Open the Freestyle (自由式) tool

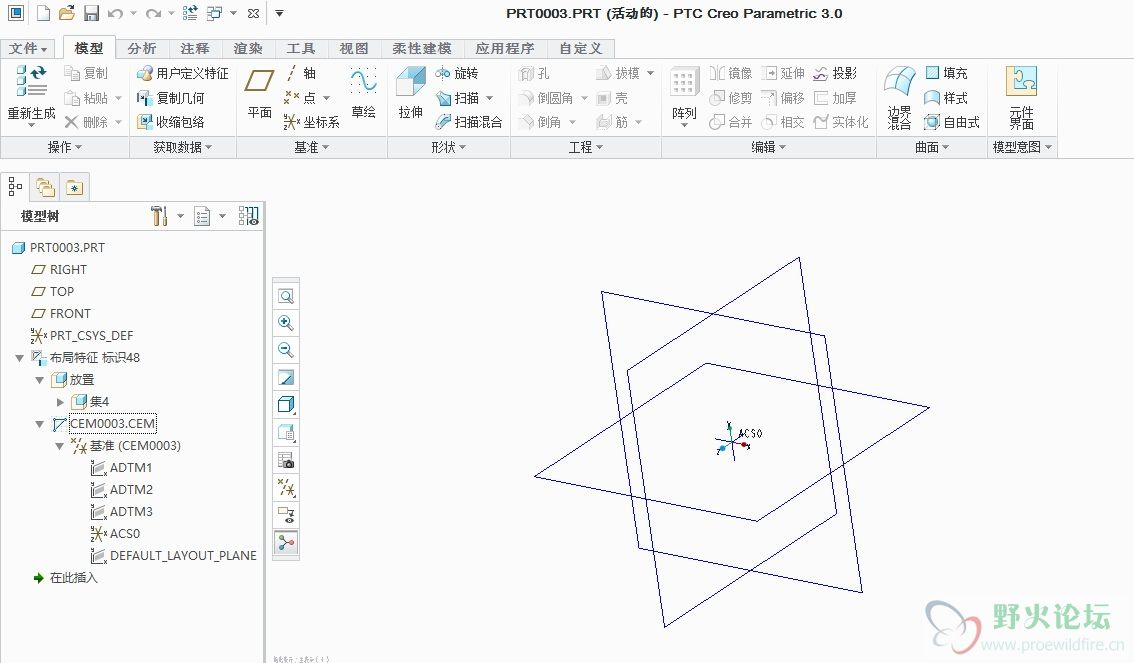[x=952, y=122]
